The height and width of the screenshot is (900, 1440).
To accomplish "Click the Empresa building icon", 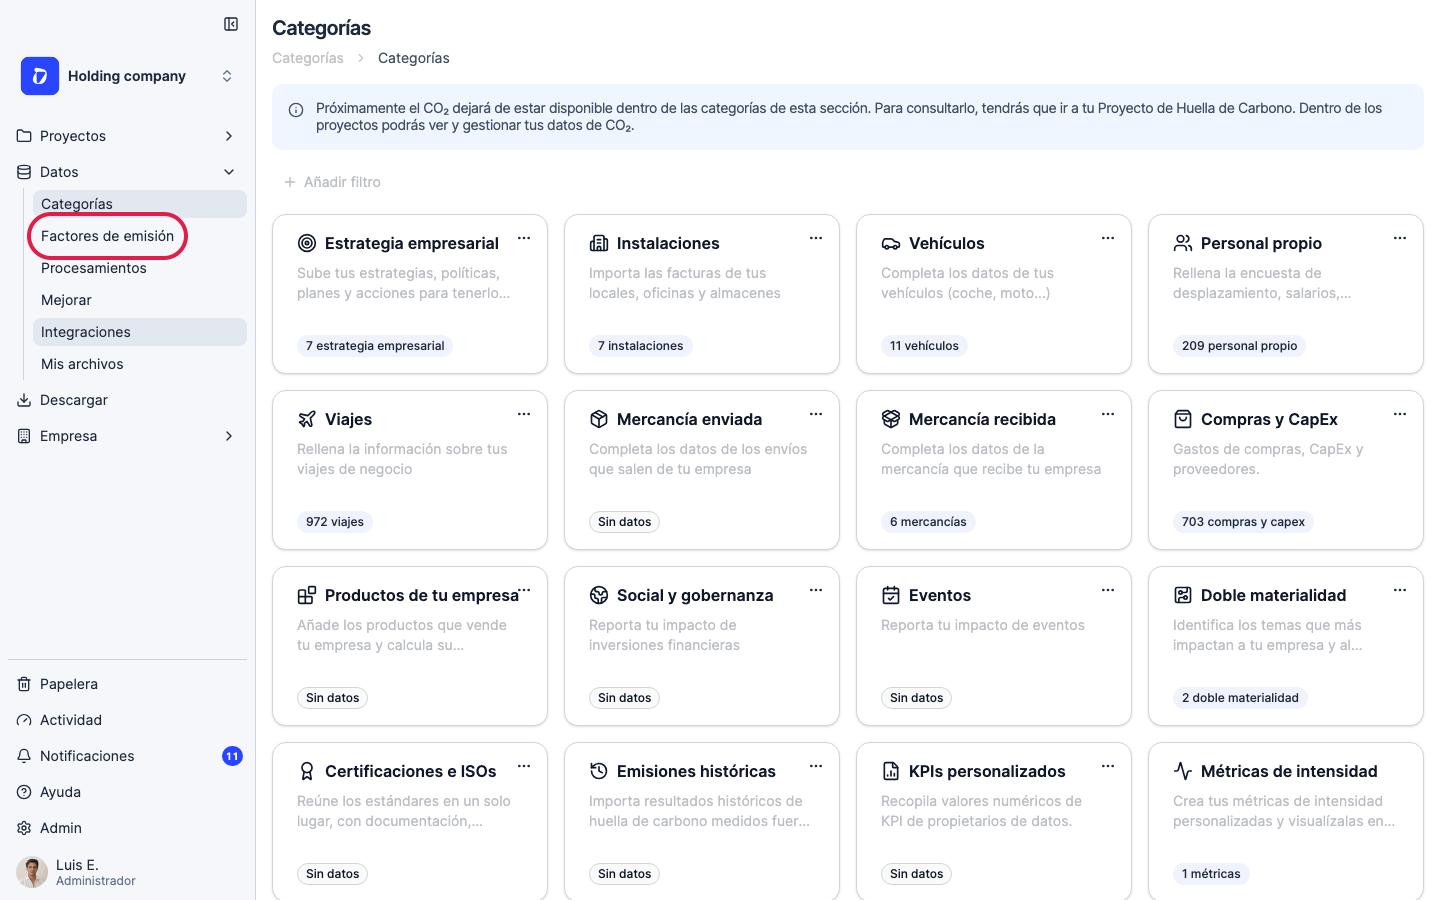I will click(x=24, y=436).
